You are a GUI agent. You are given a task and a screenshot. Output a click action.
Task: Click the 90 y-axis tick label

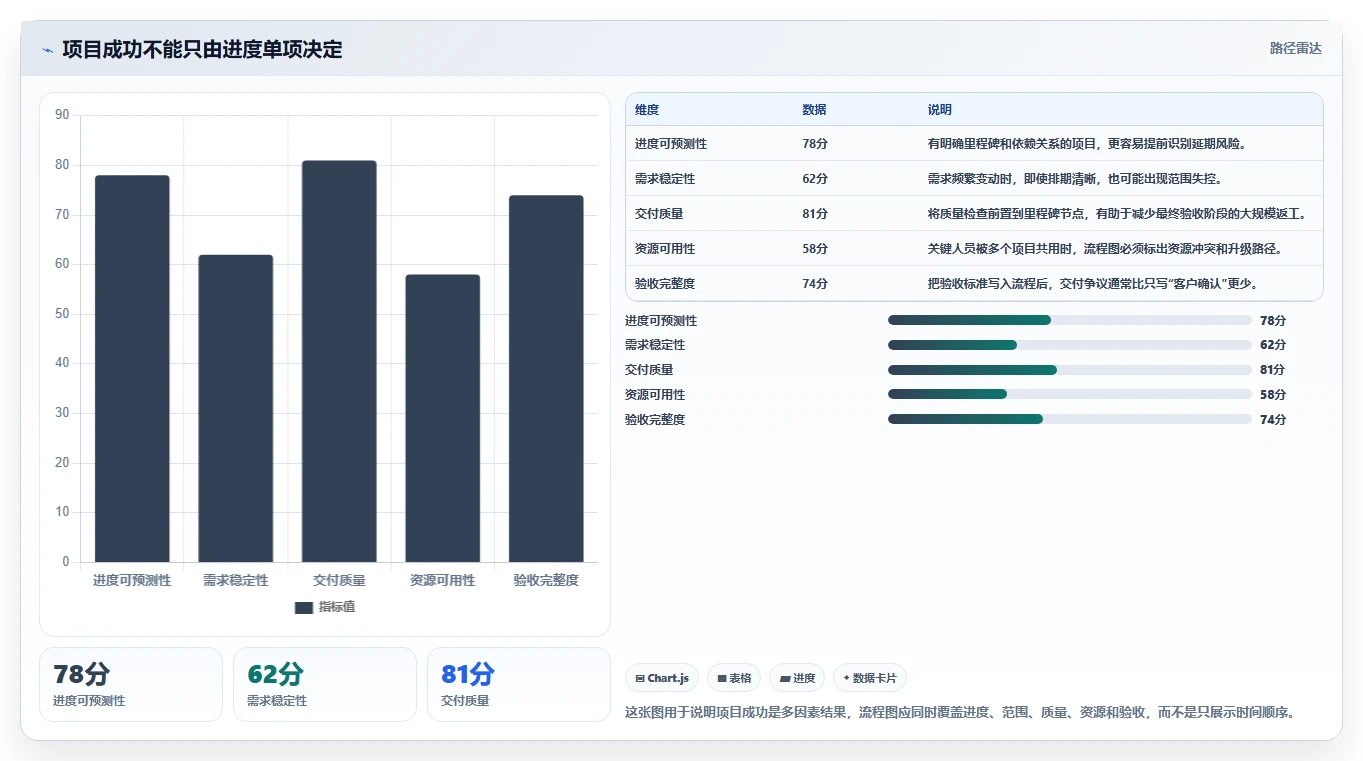tap(62, 115)
